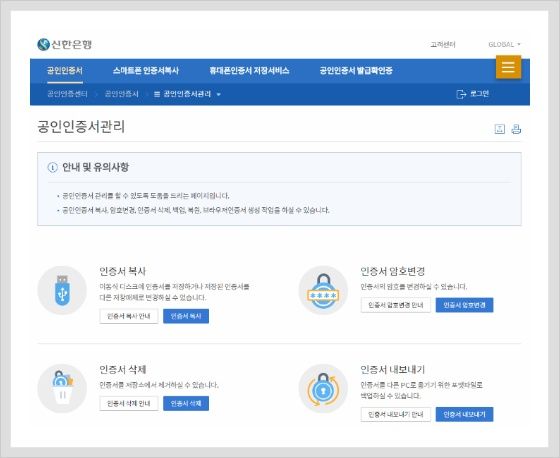This screenshot has width=560, height=458.
Task: Click the 인증서 내보내기 section heading
Action: (x=392, y=369)
